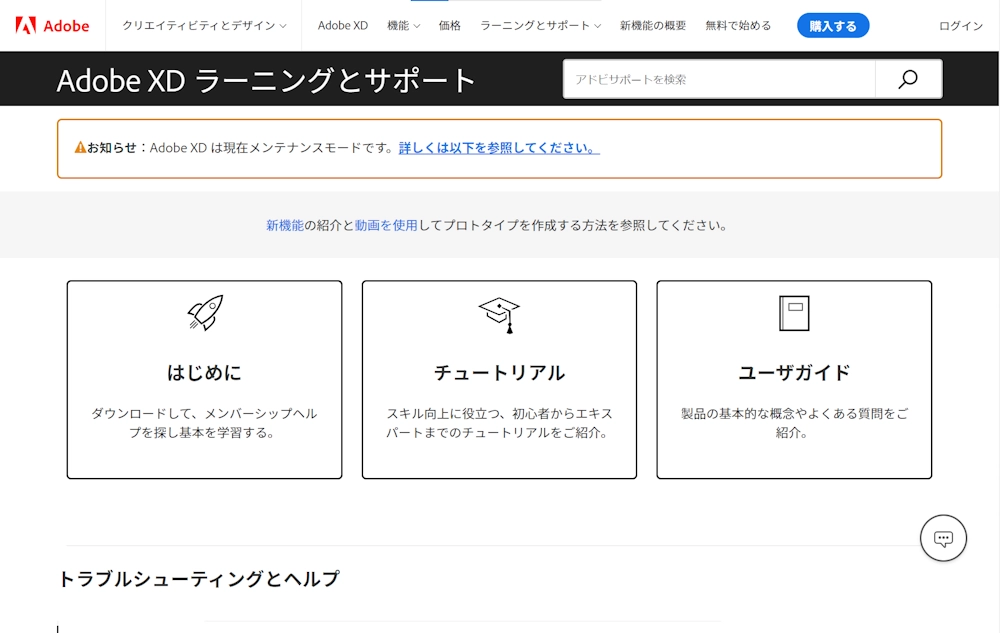Click the book icon for ユーザガイド
The image size is (1000, 633).
pyautogui.click(x=794, y=313)
